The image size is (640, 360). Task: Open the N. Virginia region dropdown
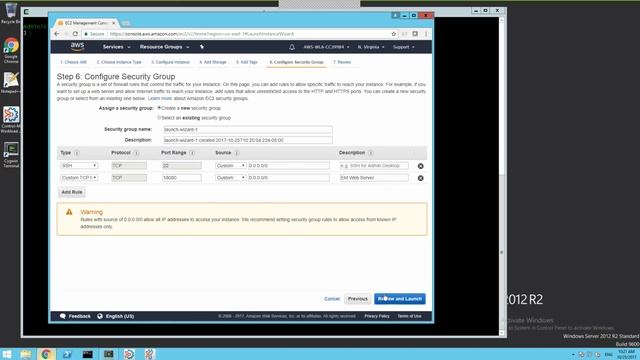click(371, 47)
